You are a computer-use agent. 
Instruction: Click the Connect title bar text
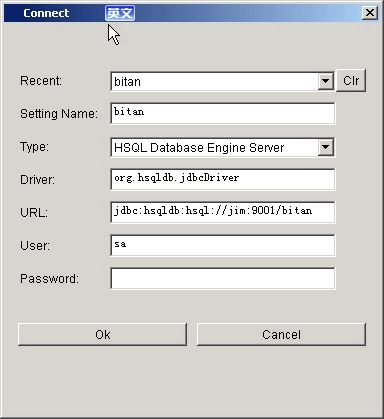(x=46, y=13)
